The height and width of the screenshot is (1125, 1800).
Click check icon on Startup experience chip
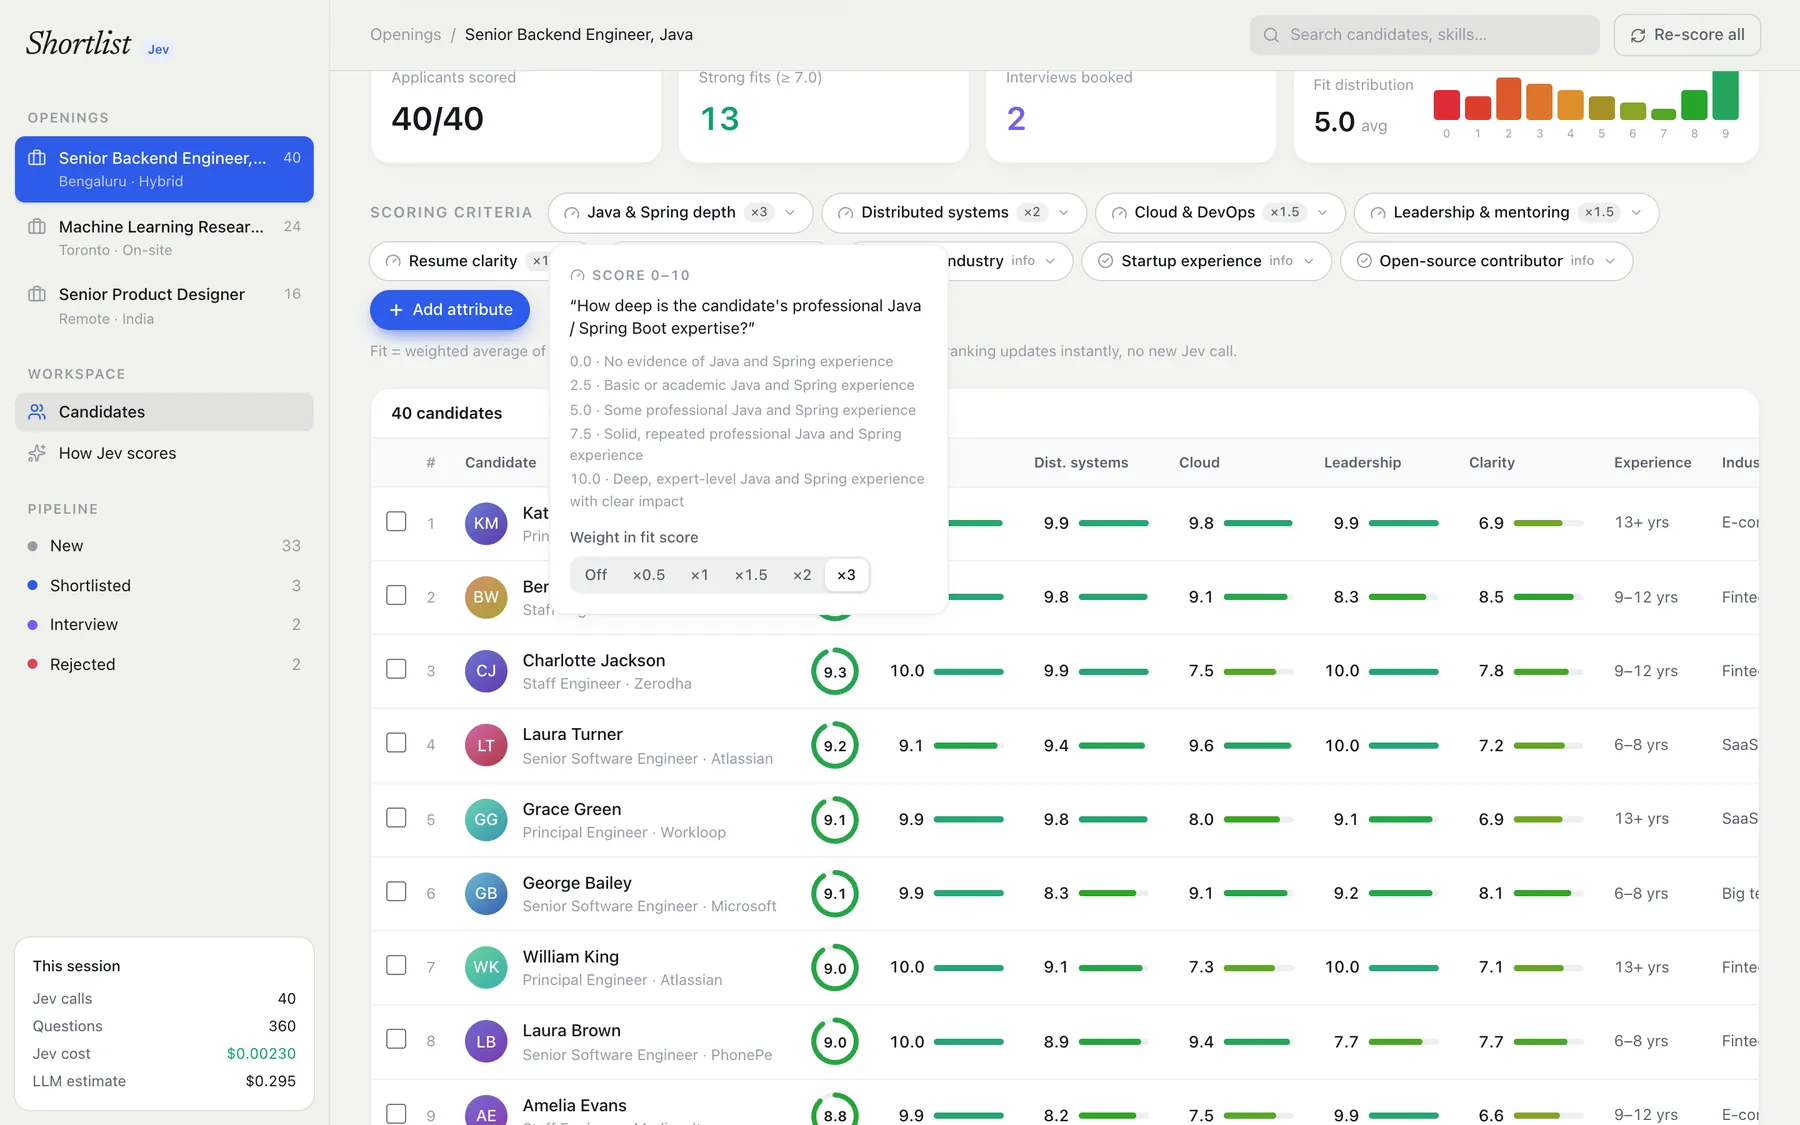tap(1105, 261)
